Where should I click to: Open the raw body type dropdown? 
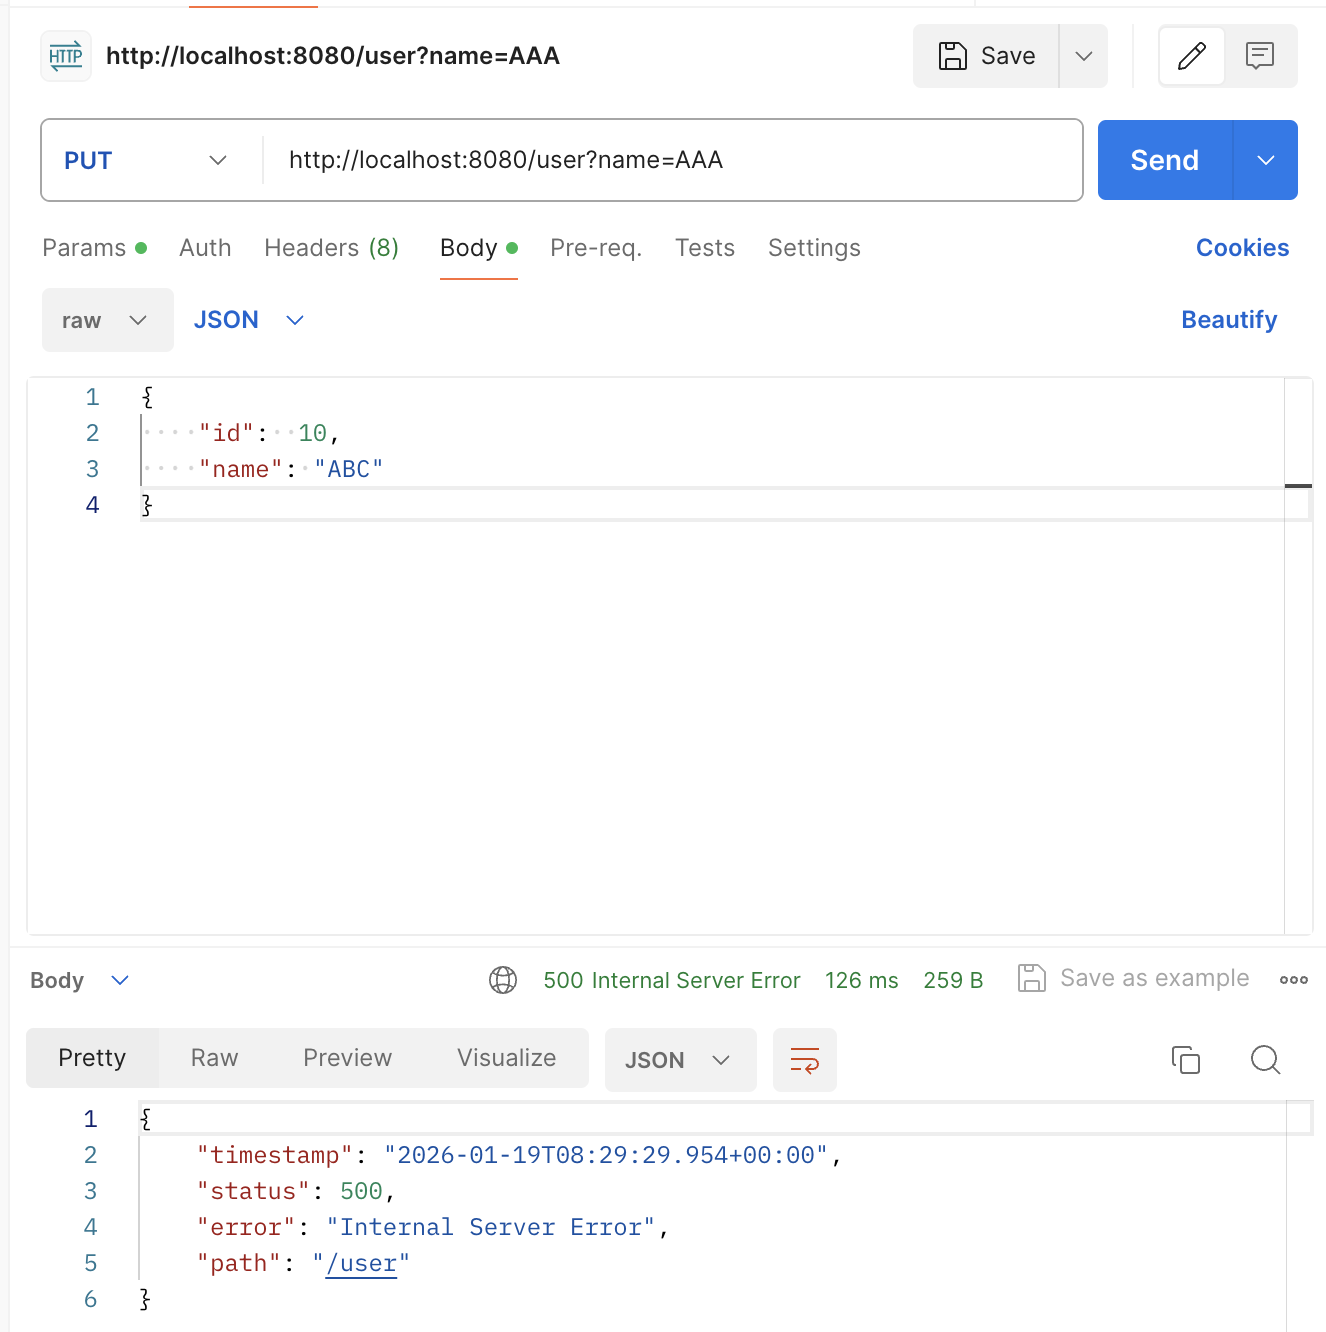(x=108, y=320)
